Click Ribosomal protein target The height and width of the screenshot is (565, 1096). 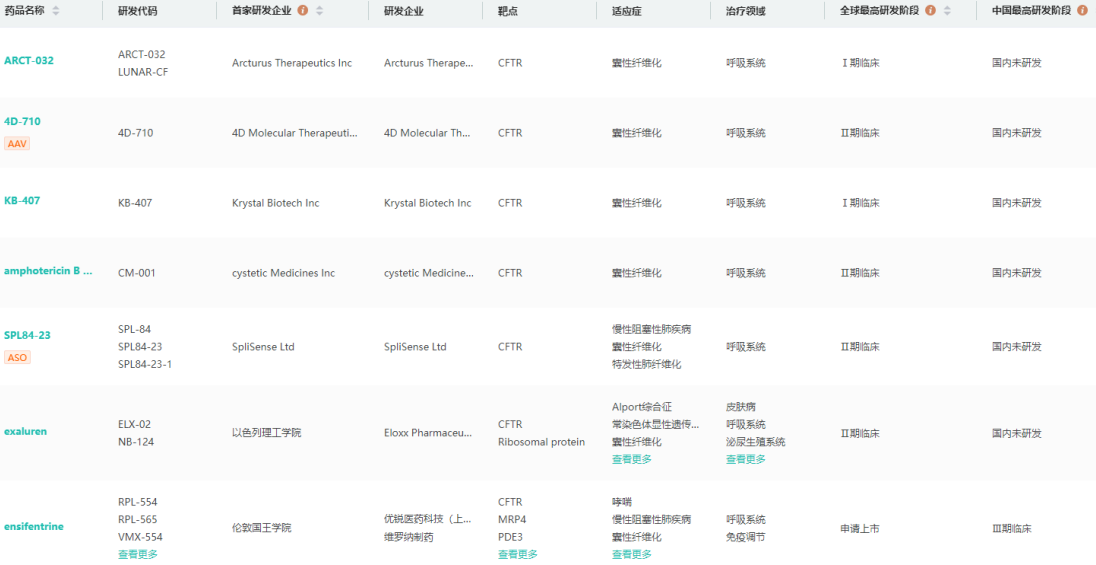point(541,442)
